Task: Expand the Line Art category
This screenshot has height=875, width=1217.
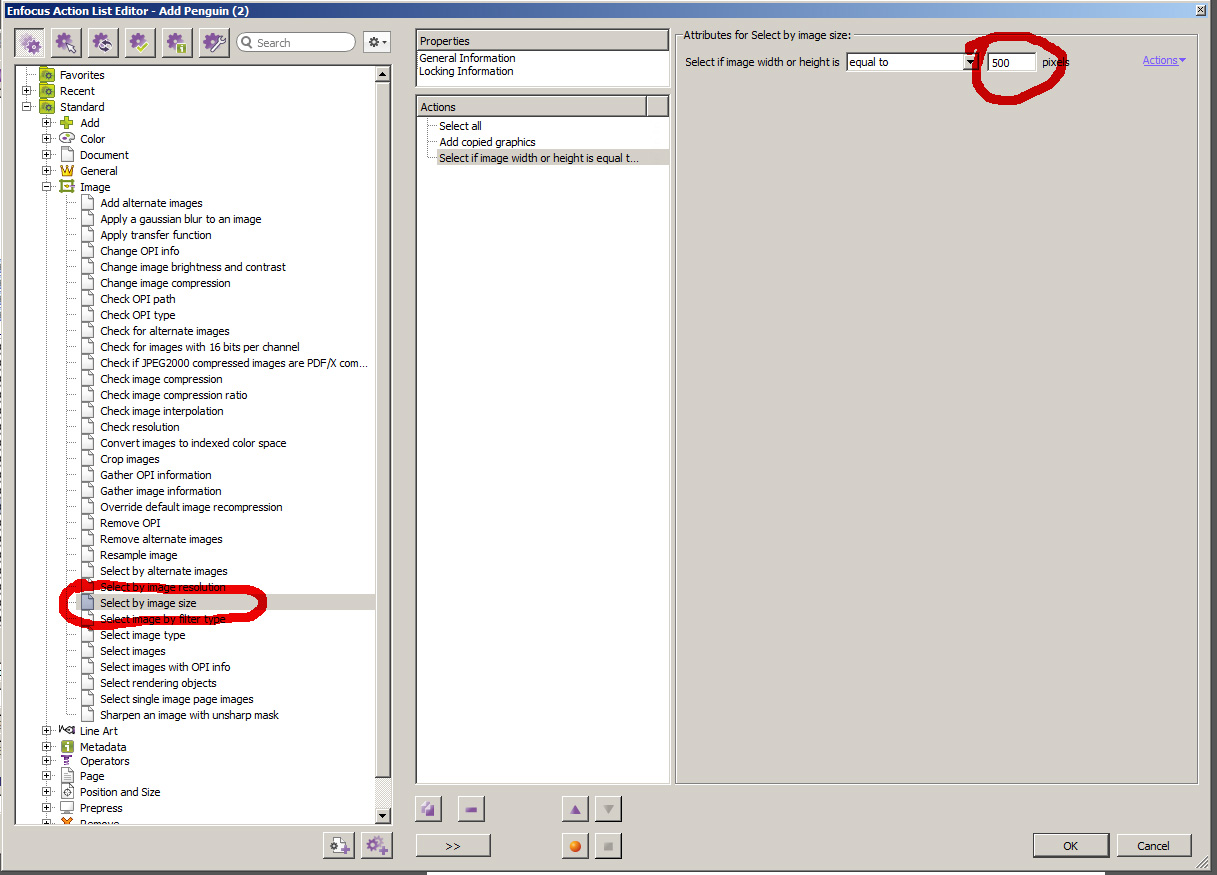Action: pos(47,731)
